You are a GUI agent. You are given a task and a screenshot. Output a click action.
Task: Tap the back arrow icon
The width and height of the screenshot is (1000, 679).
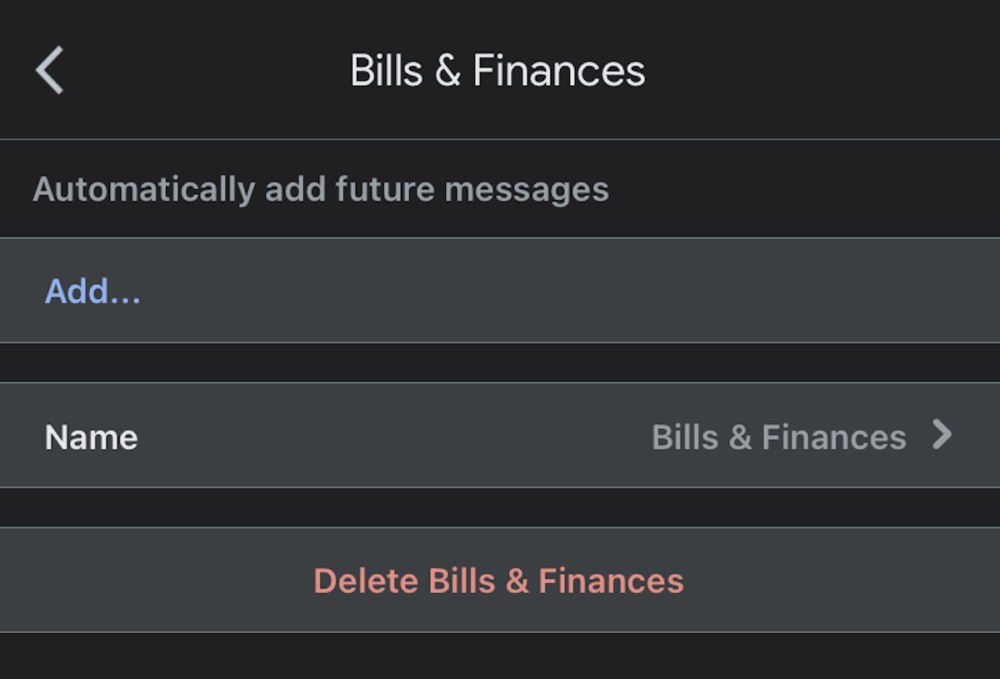click(50, 71)
